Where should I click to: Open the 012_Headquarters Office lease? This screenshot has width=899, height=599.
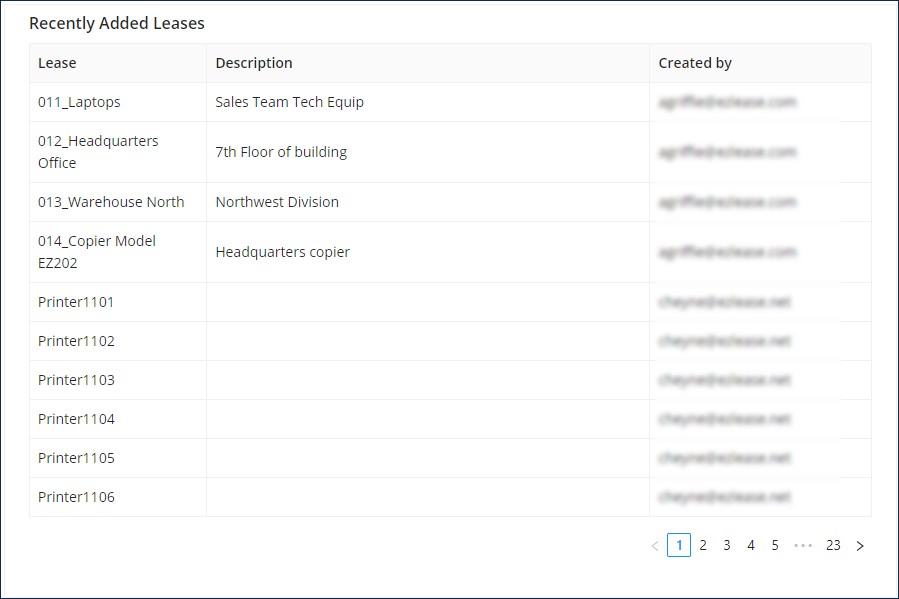[98, 152]
